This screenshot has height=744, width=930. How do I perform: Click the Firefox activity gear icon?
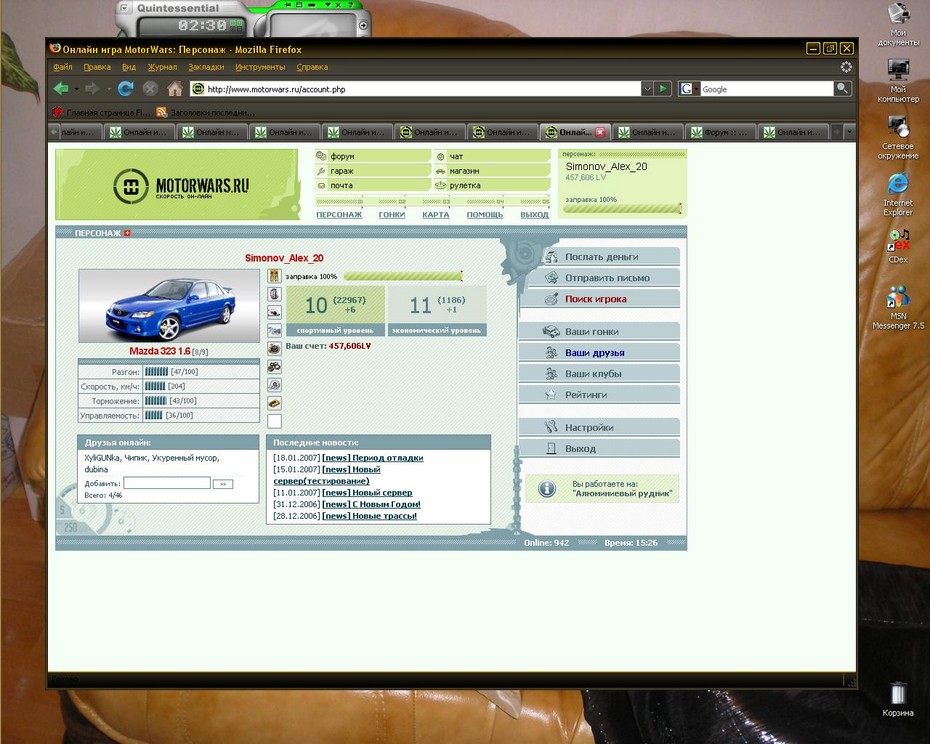pos(846,67)
